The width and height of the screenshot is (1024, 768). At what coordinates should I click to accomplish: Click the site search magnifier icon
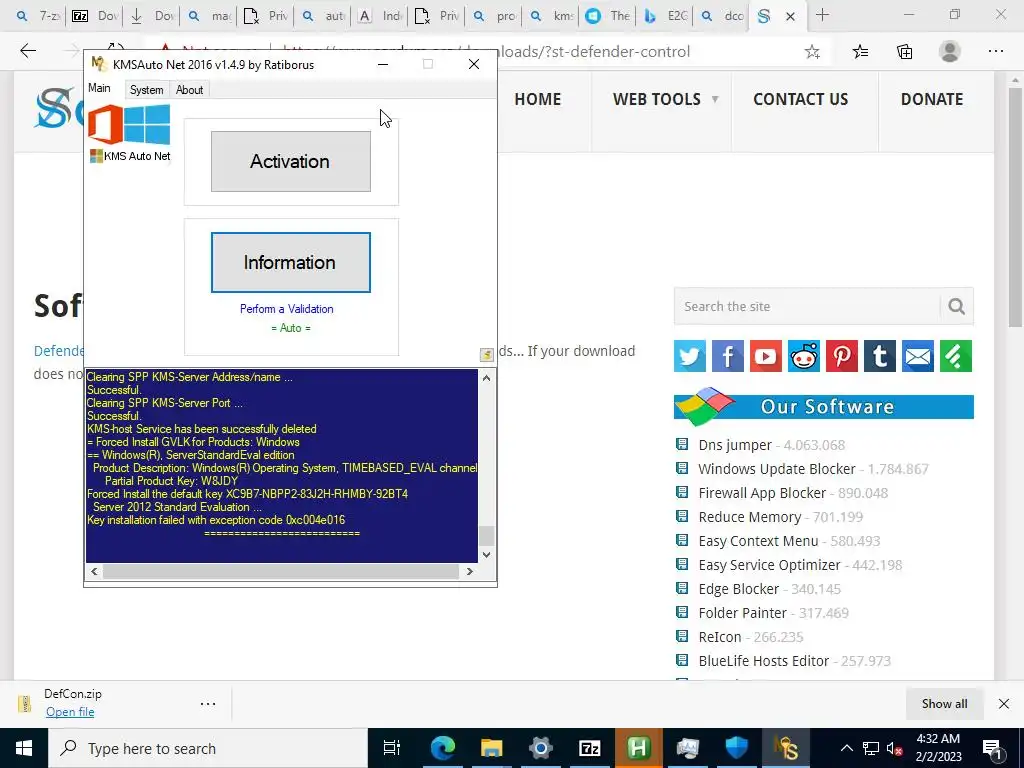[957, 306]
